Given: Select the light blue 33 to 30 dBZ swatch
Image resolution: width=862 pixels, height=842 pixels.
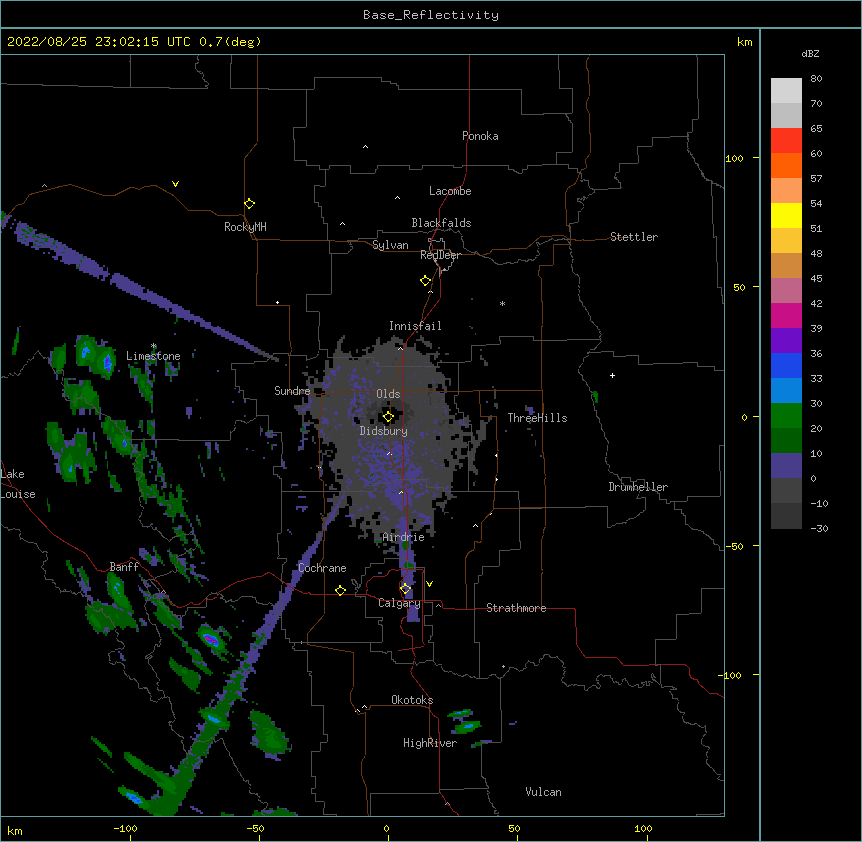Looking at the screenshot, I should point(786,390).
